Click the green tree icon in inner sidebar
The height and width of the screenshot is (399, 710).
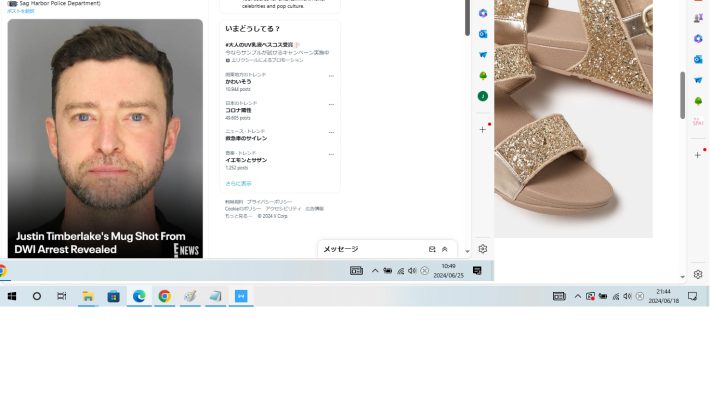coord(483,76)
